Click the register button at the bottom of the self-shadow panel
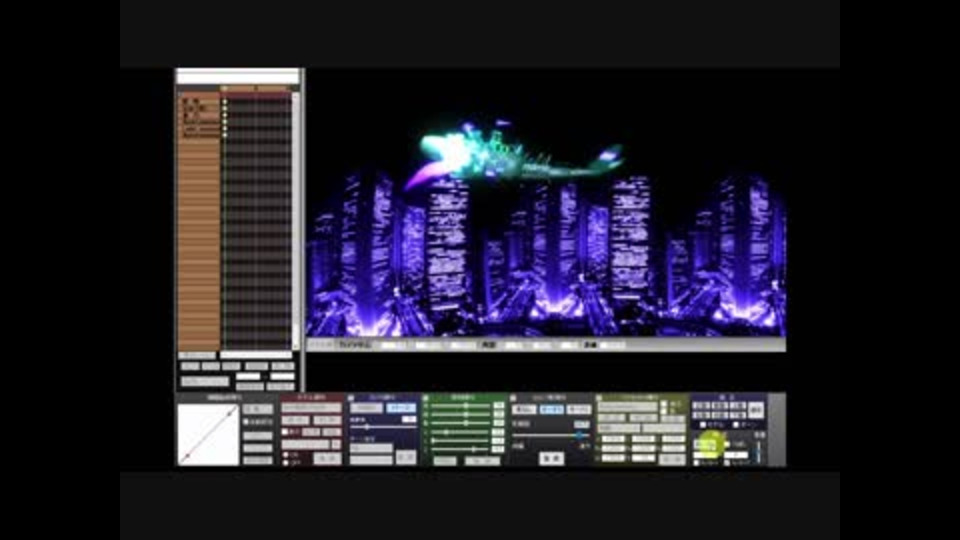Image resolution: width=960 pixels, height=540 pixels. click(551, 458)
